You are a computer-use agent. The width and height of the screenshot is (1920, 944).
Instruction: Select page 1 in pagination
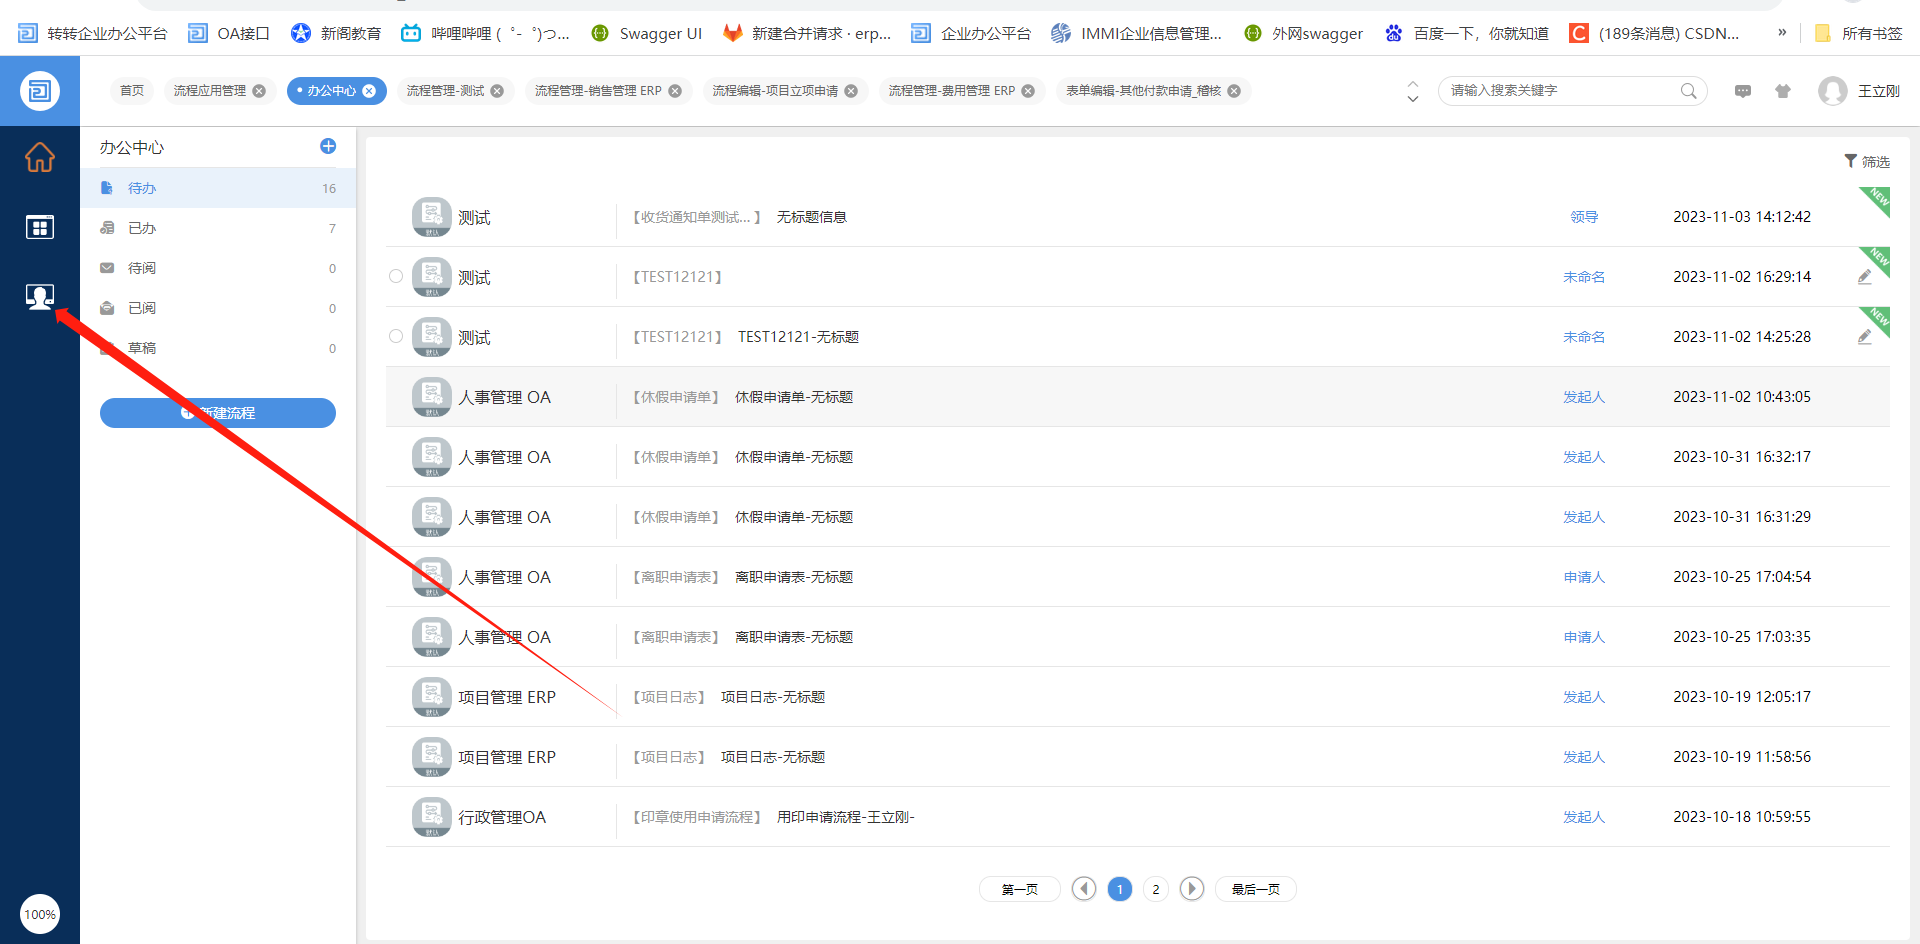coord(1120,889)
